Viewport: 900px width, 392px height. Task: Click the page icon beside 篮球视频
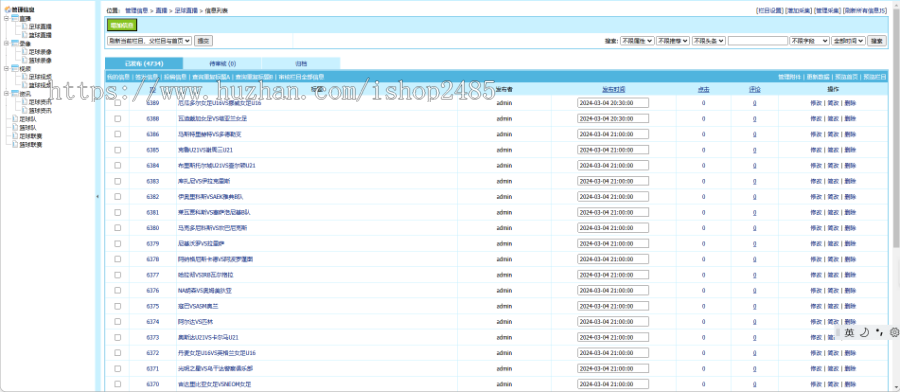[x=25, y=85]
